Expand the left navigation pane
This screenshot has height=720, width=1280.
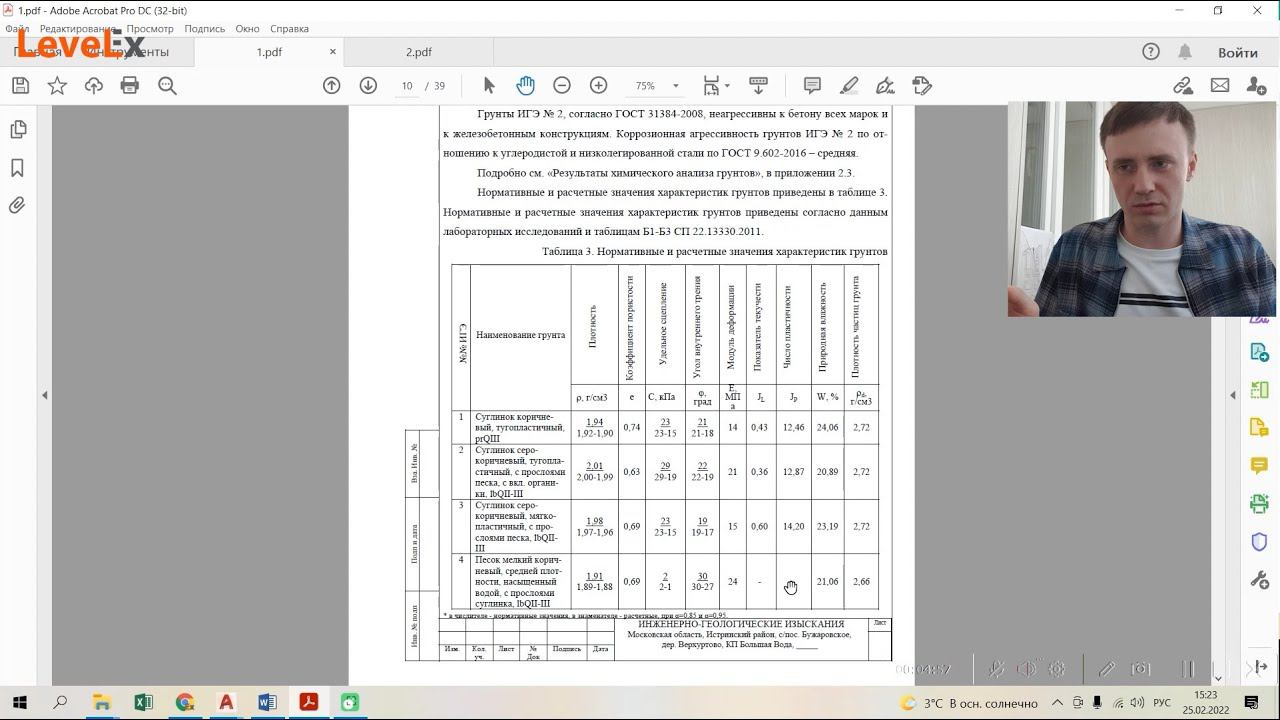tap(44, 396)
